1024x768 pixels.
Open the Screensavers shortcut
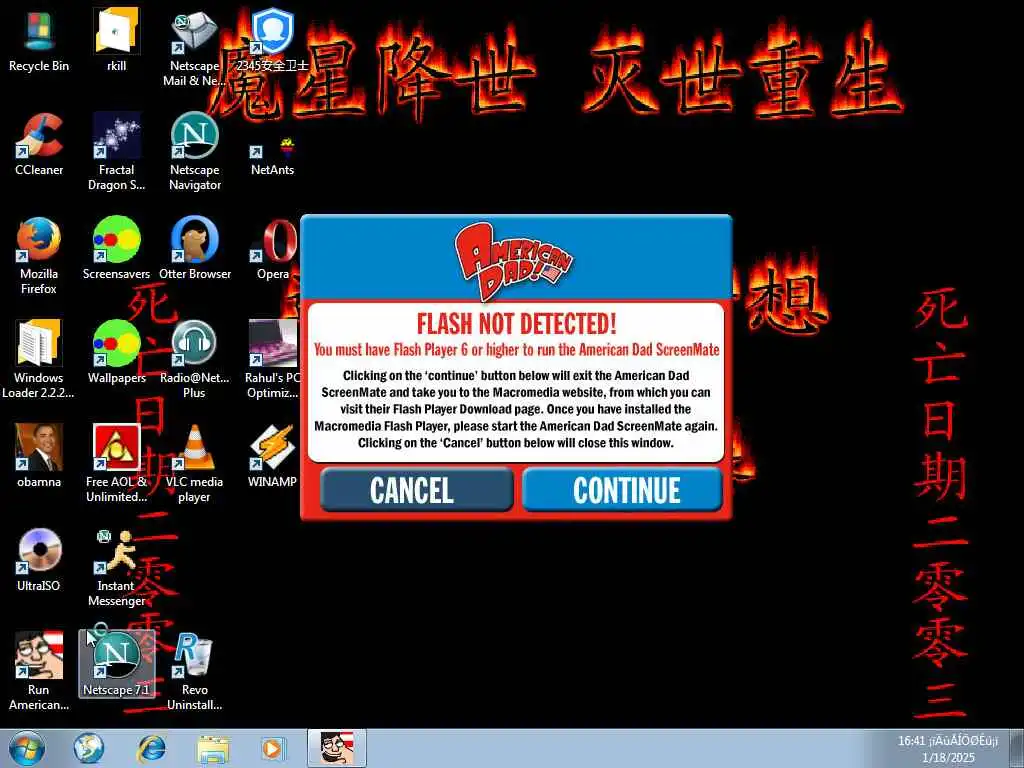point(116,248)
